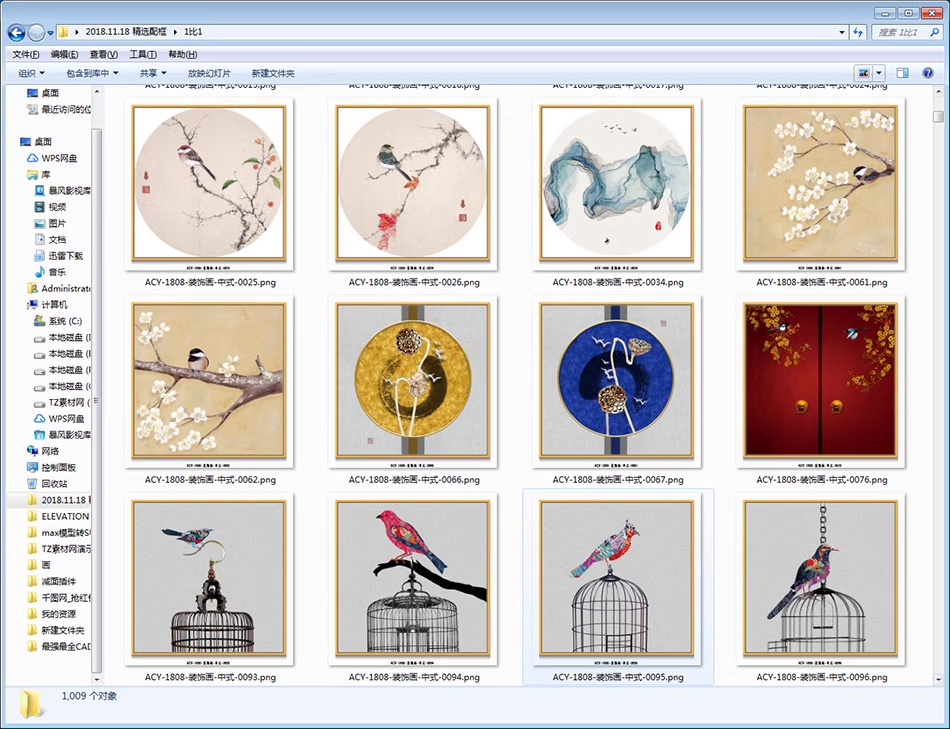Open the 文件(F) menu
Screen dimensions: 950x729
click(26, 54)
